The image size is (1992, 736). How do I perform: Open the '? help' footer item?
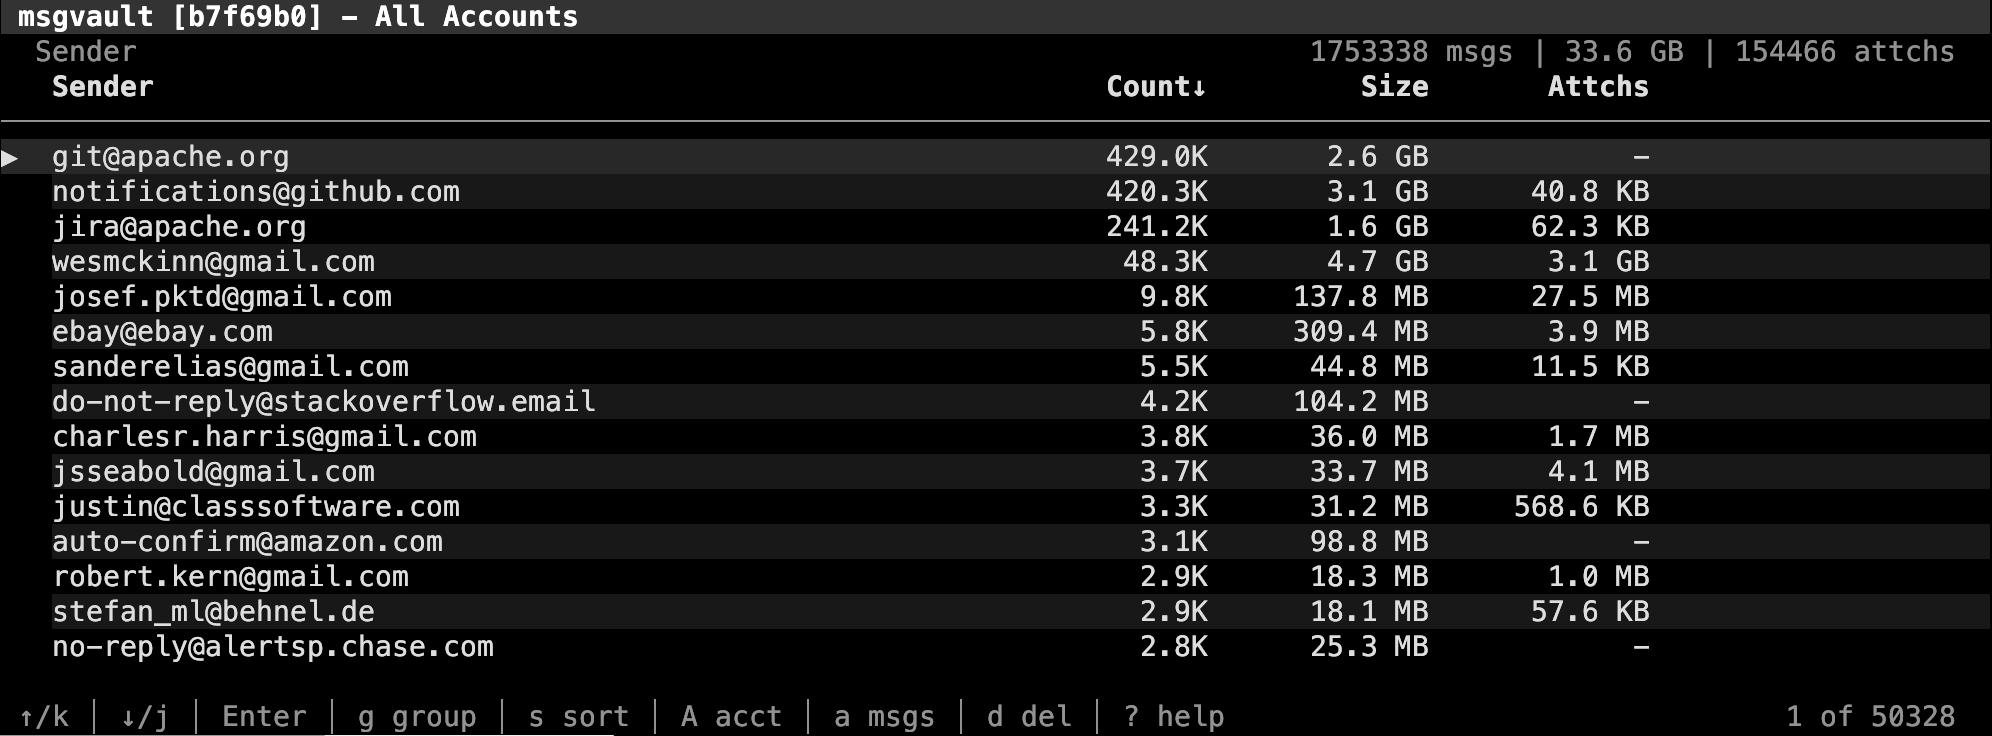pyautogui.click(x=1173, y=716)
